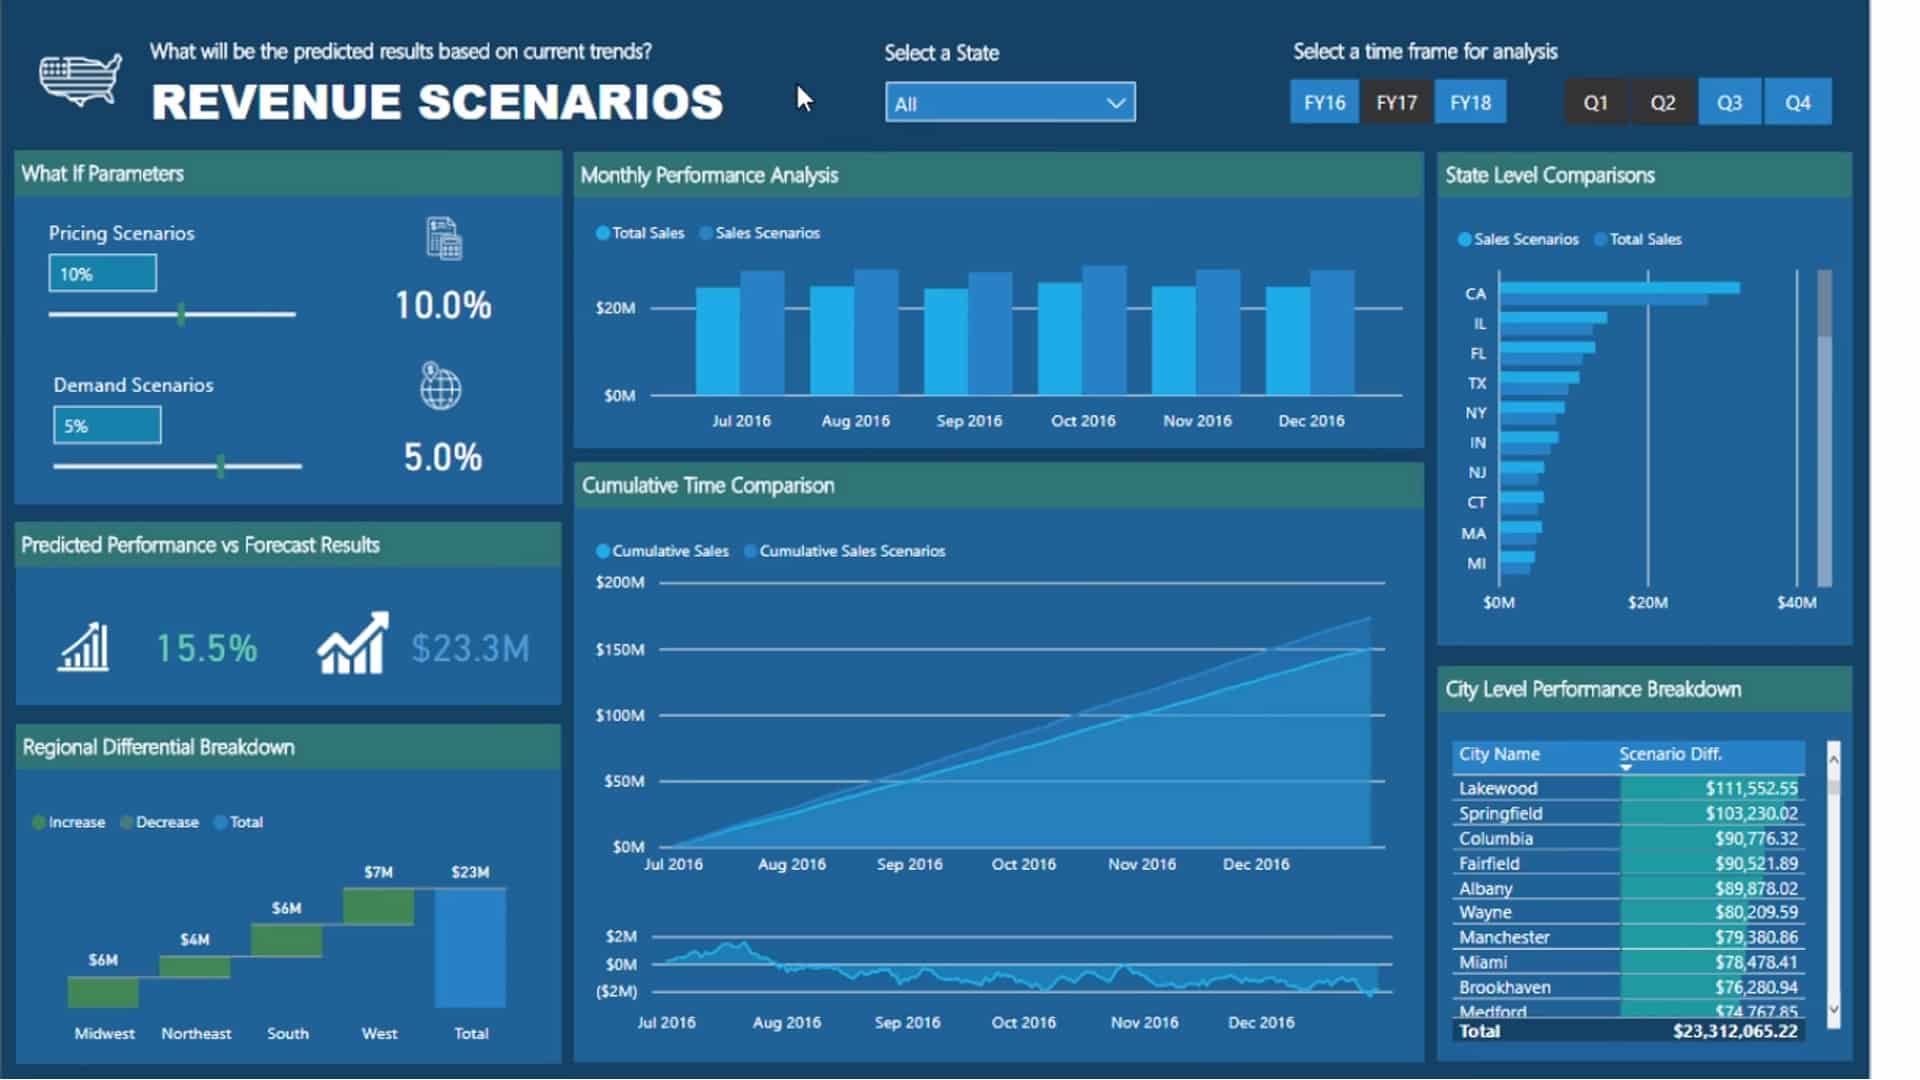
Task: Click the CA state bar
Action: [x=1619, y=293]
